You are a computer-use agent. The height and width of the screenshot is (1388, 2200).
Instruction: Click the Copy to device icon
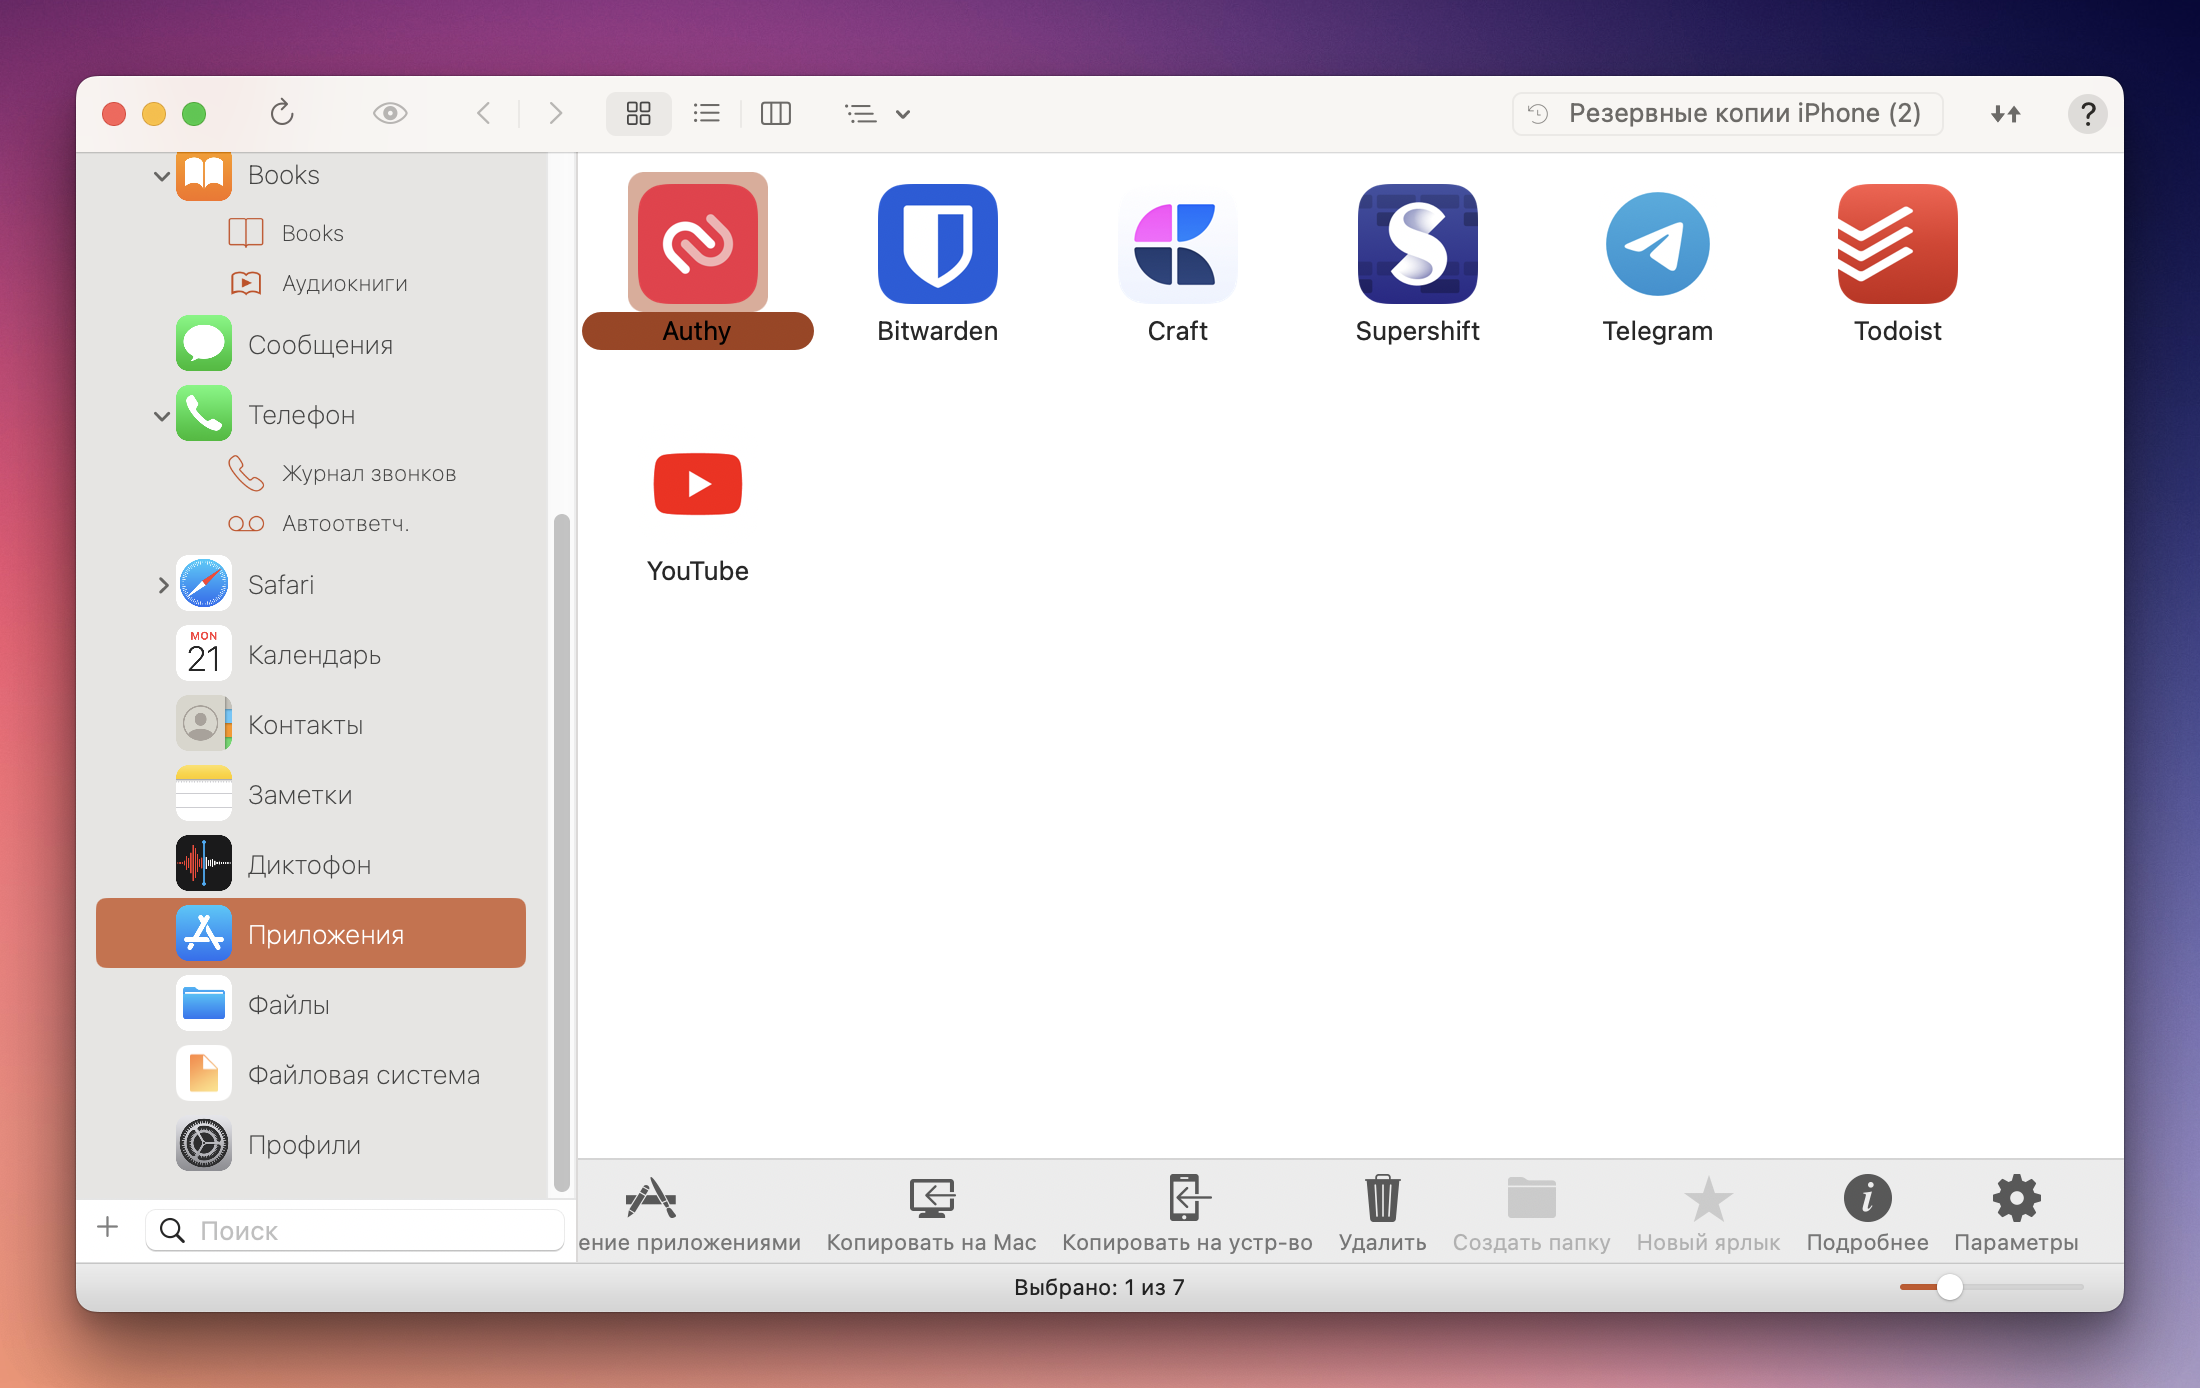(x=1187, y=1198)
